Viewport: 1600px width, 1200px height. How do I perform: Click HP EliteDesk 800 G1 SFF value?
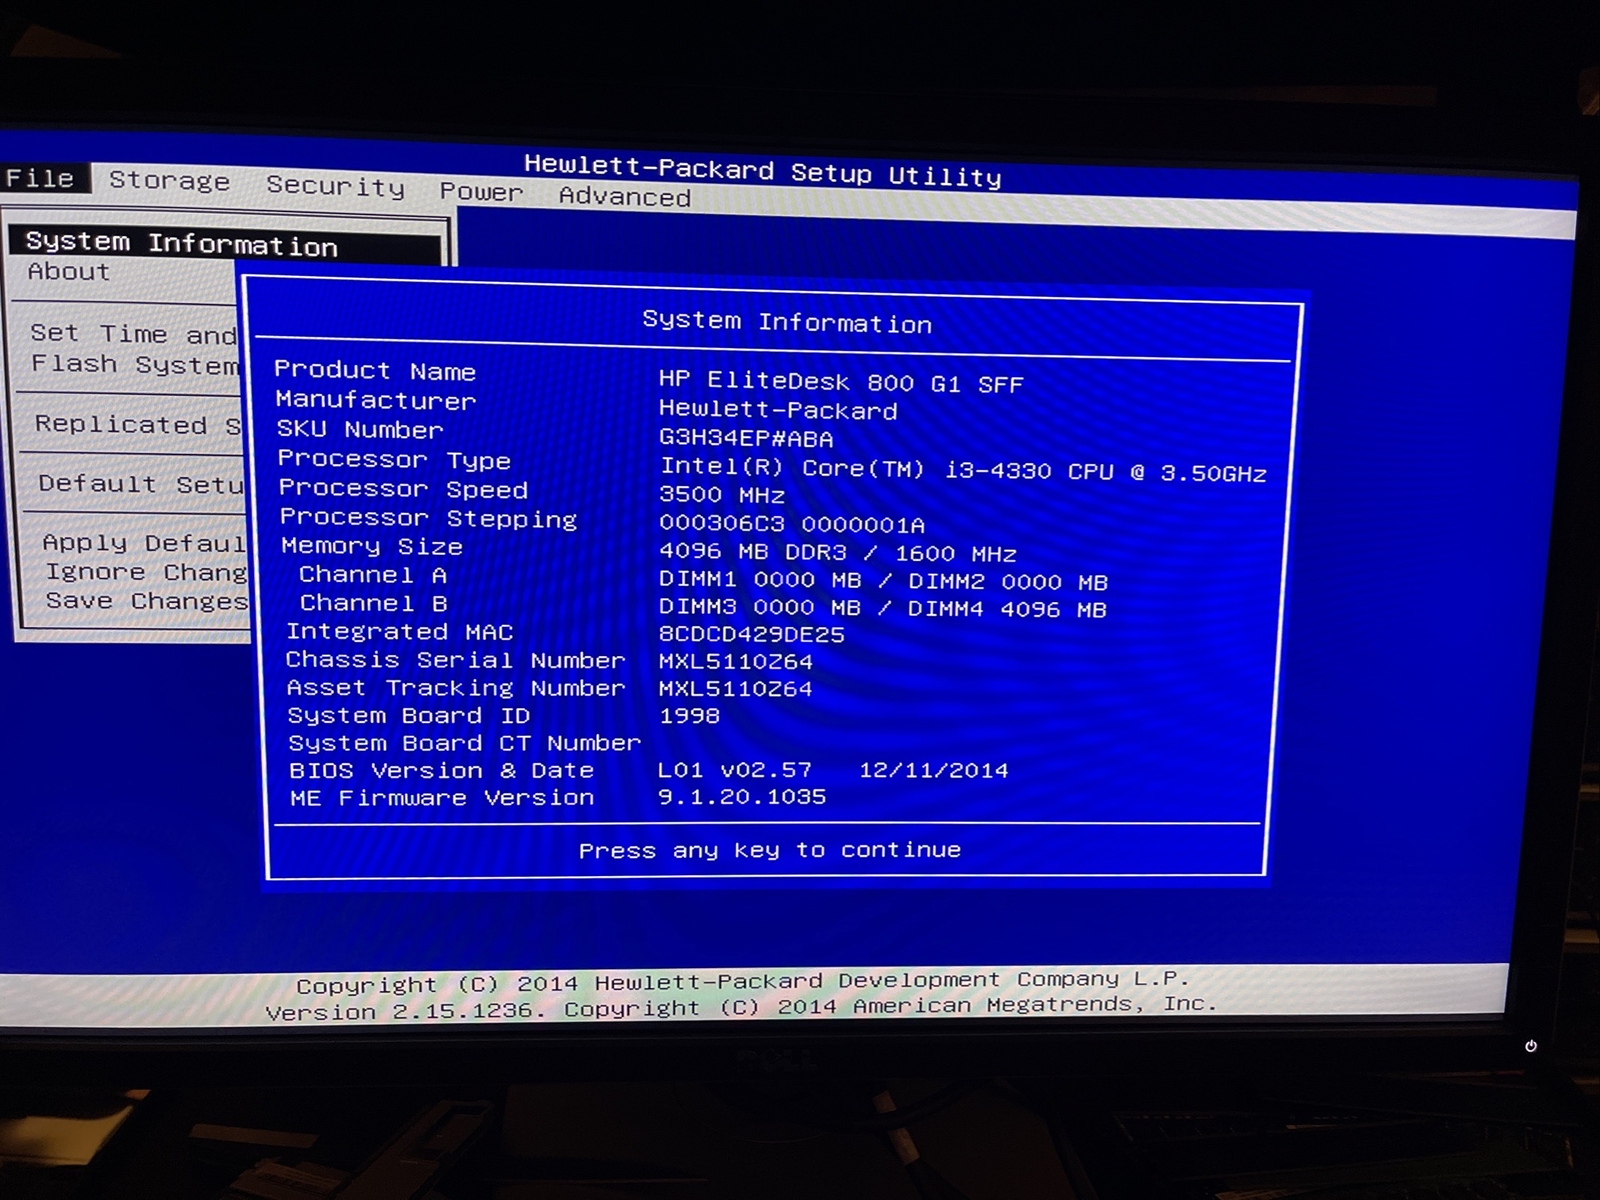pos(841,381)
